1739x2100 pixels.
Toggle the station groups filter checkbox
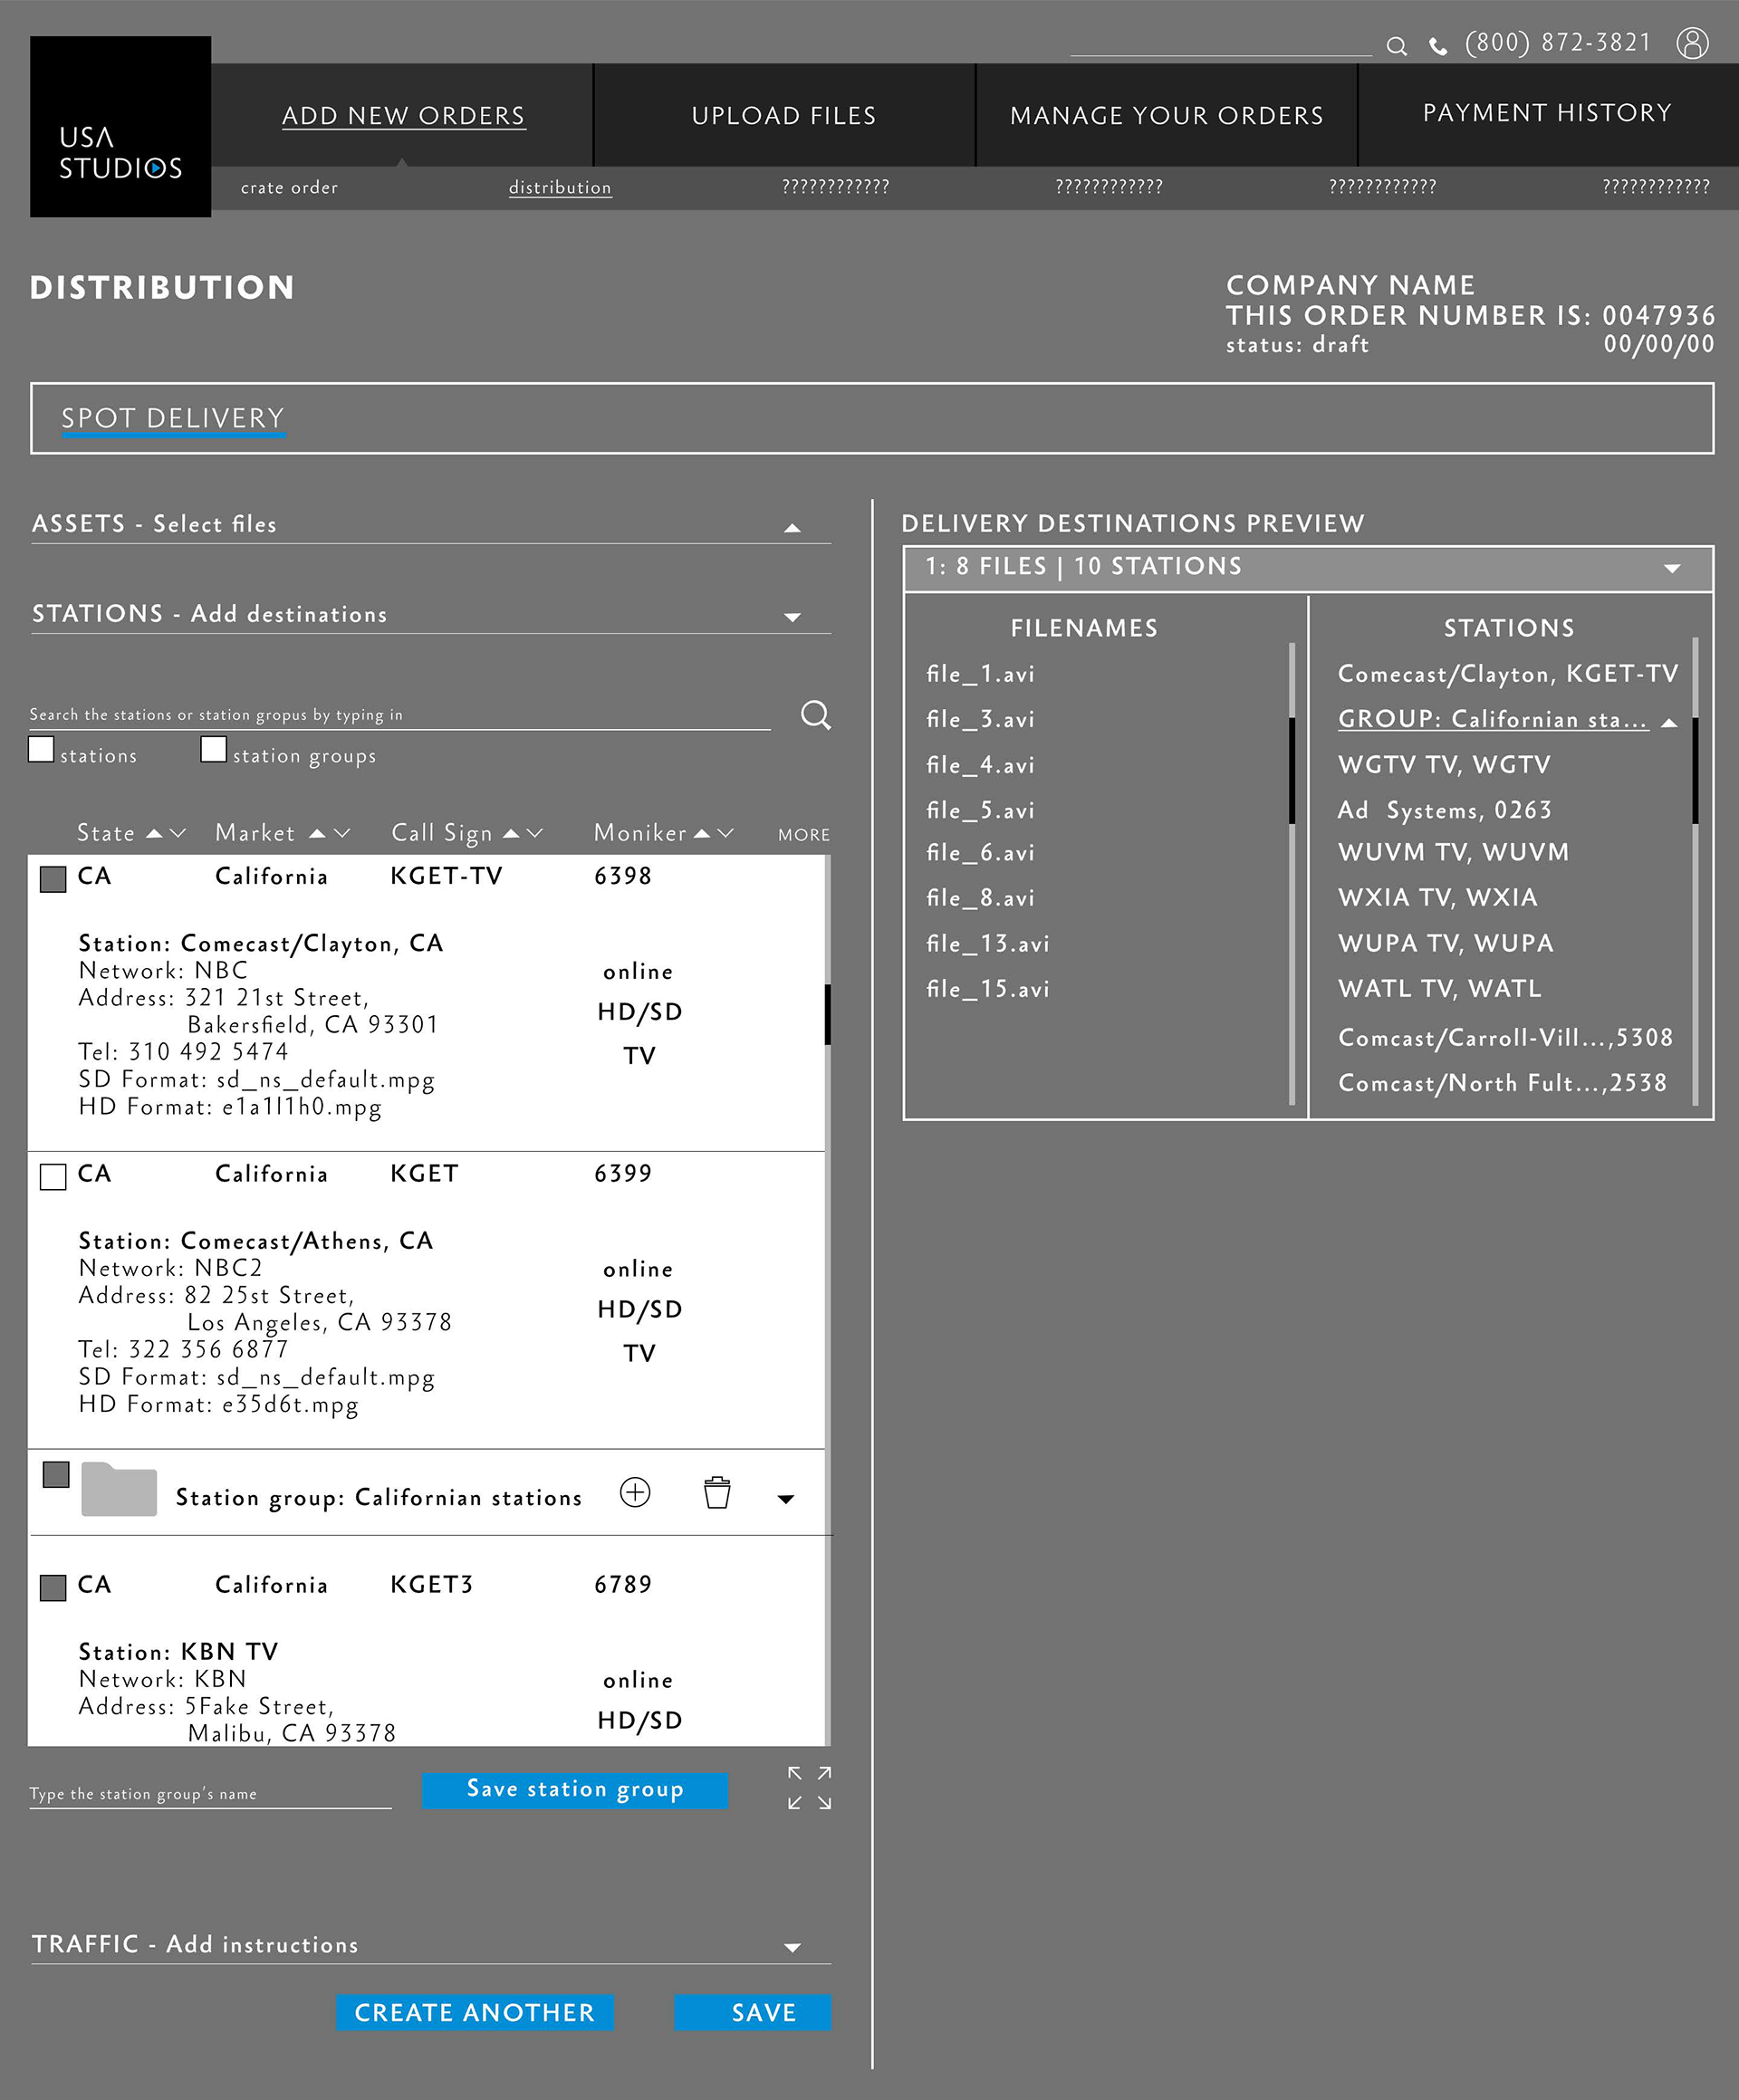point(213,749)
